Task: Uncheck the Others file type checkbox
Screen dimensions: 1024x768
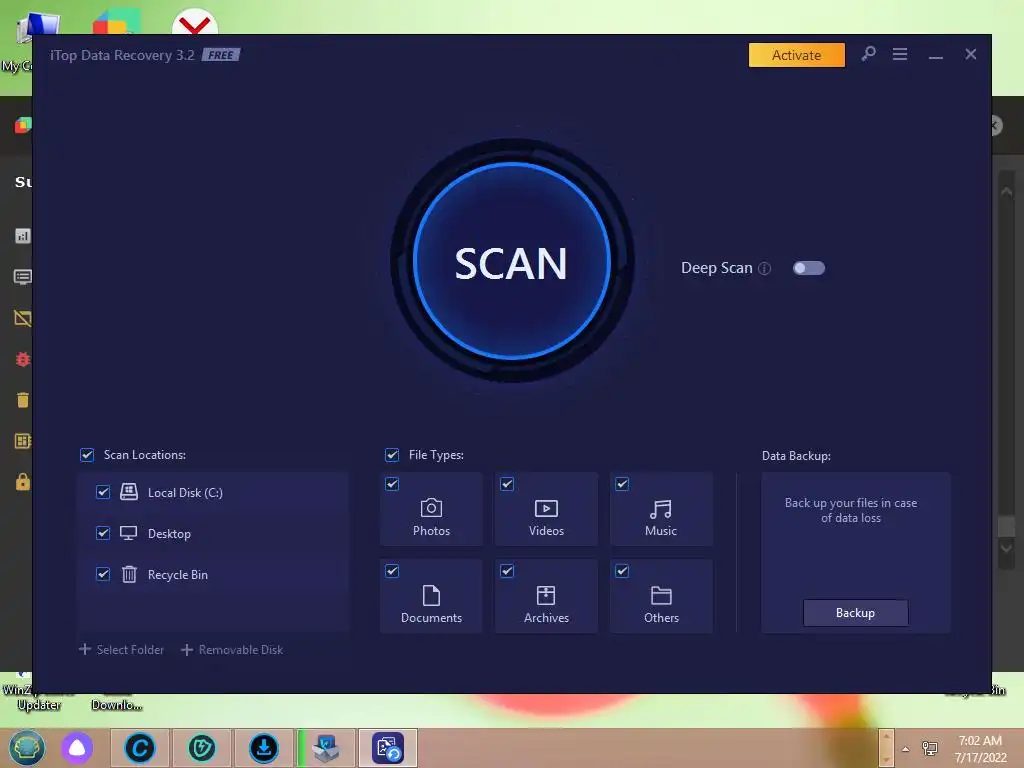Action: pos(622,571)
